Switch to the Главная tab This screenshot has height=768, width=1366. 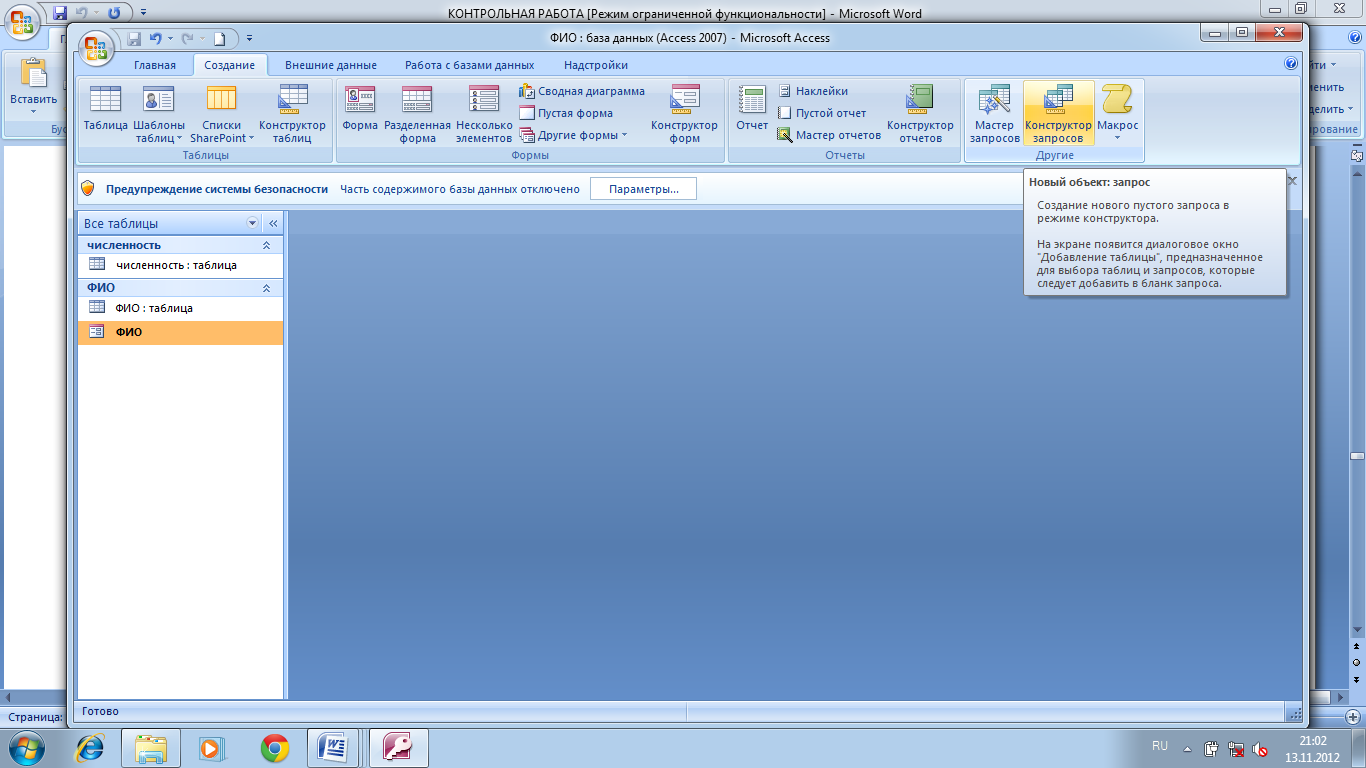pyautogui.click(x=155, y=65)
